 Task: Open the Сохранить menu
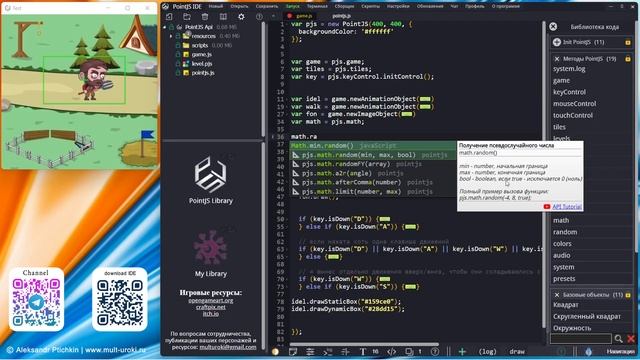[x=267, y=6]
